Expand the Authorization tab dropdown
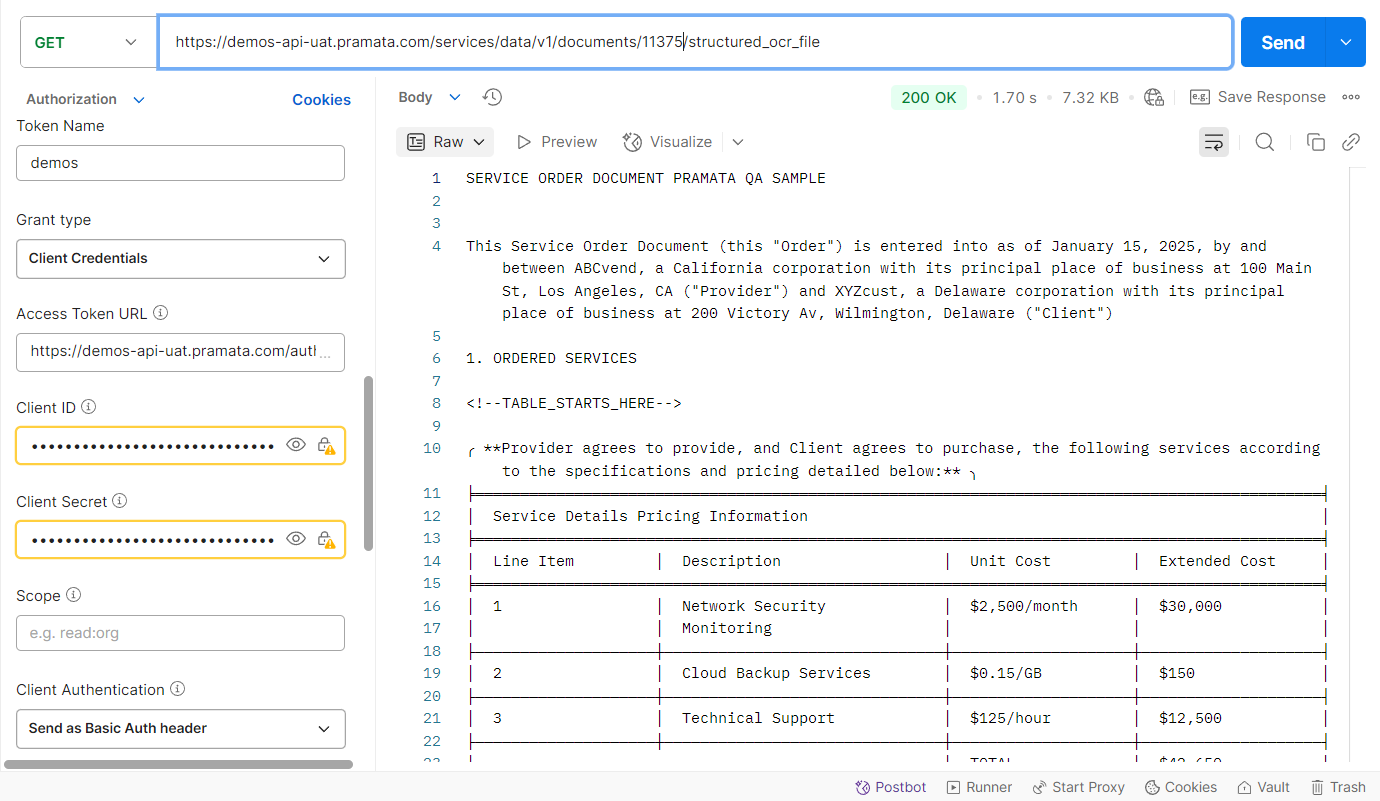This screenshot has width=1380, height=801. [139, 99]
